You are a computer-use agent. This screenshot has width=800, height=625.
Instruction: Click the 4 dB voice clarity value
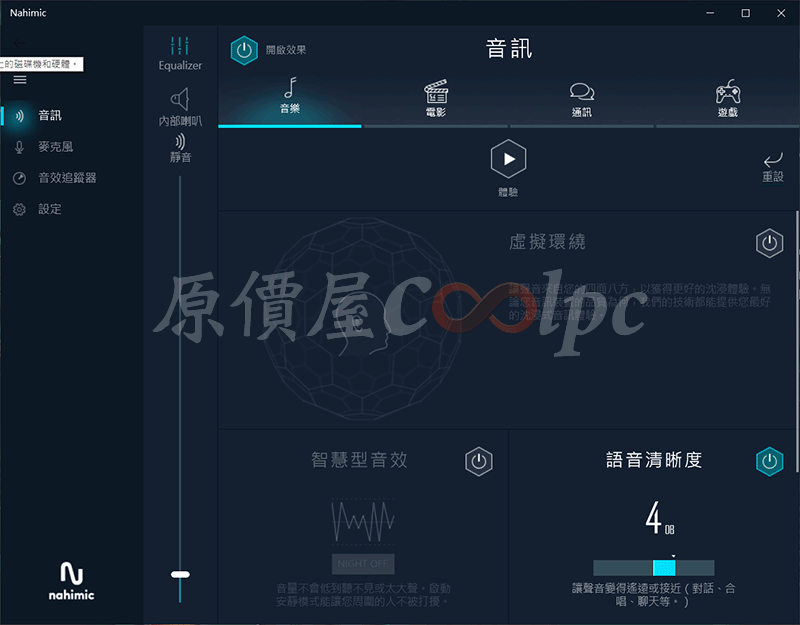coord(660,518)
